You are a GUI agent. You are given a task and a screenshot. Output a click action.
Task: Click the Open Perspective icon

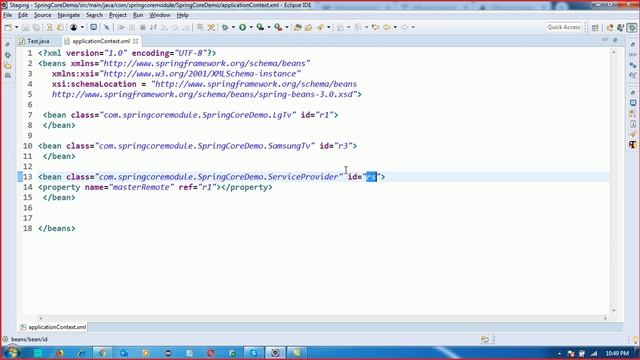coord(595,27)
